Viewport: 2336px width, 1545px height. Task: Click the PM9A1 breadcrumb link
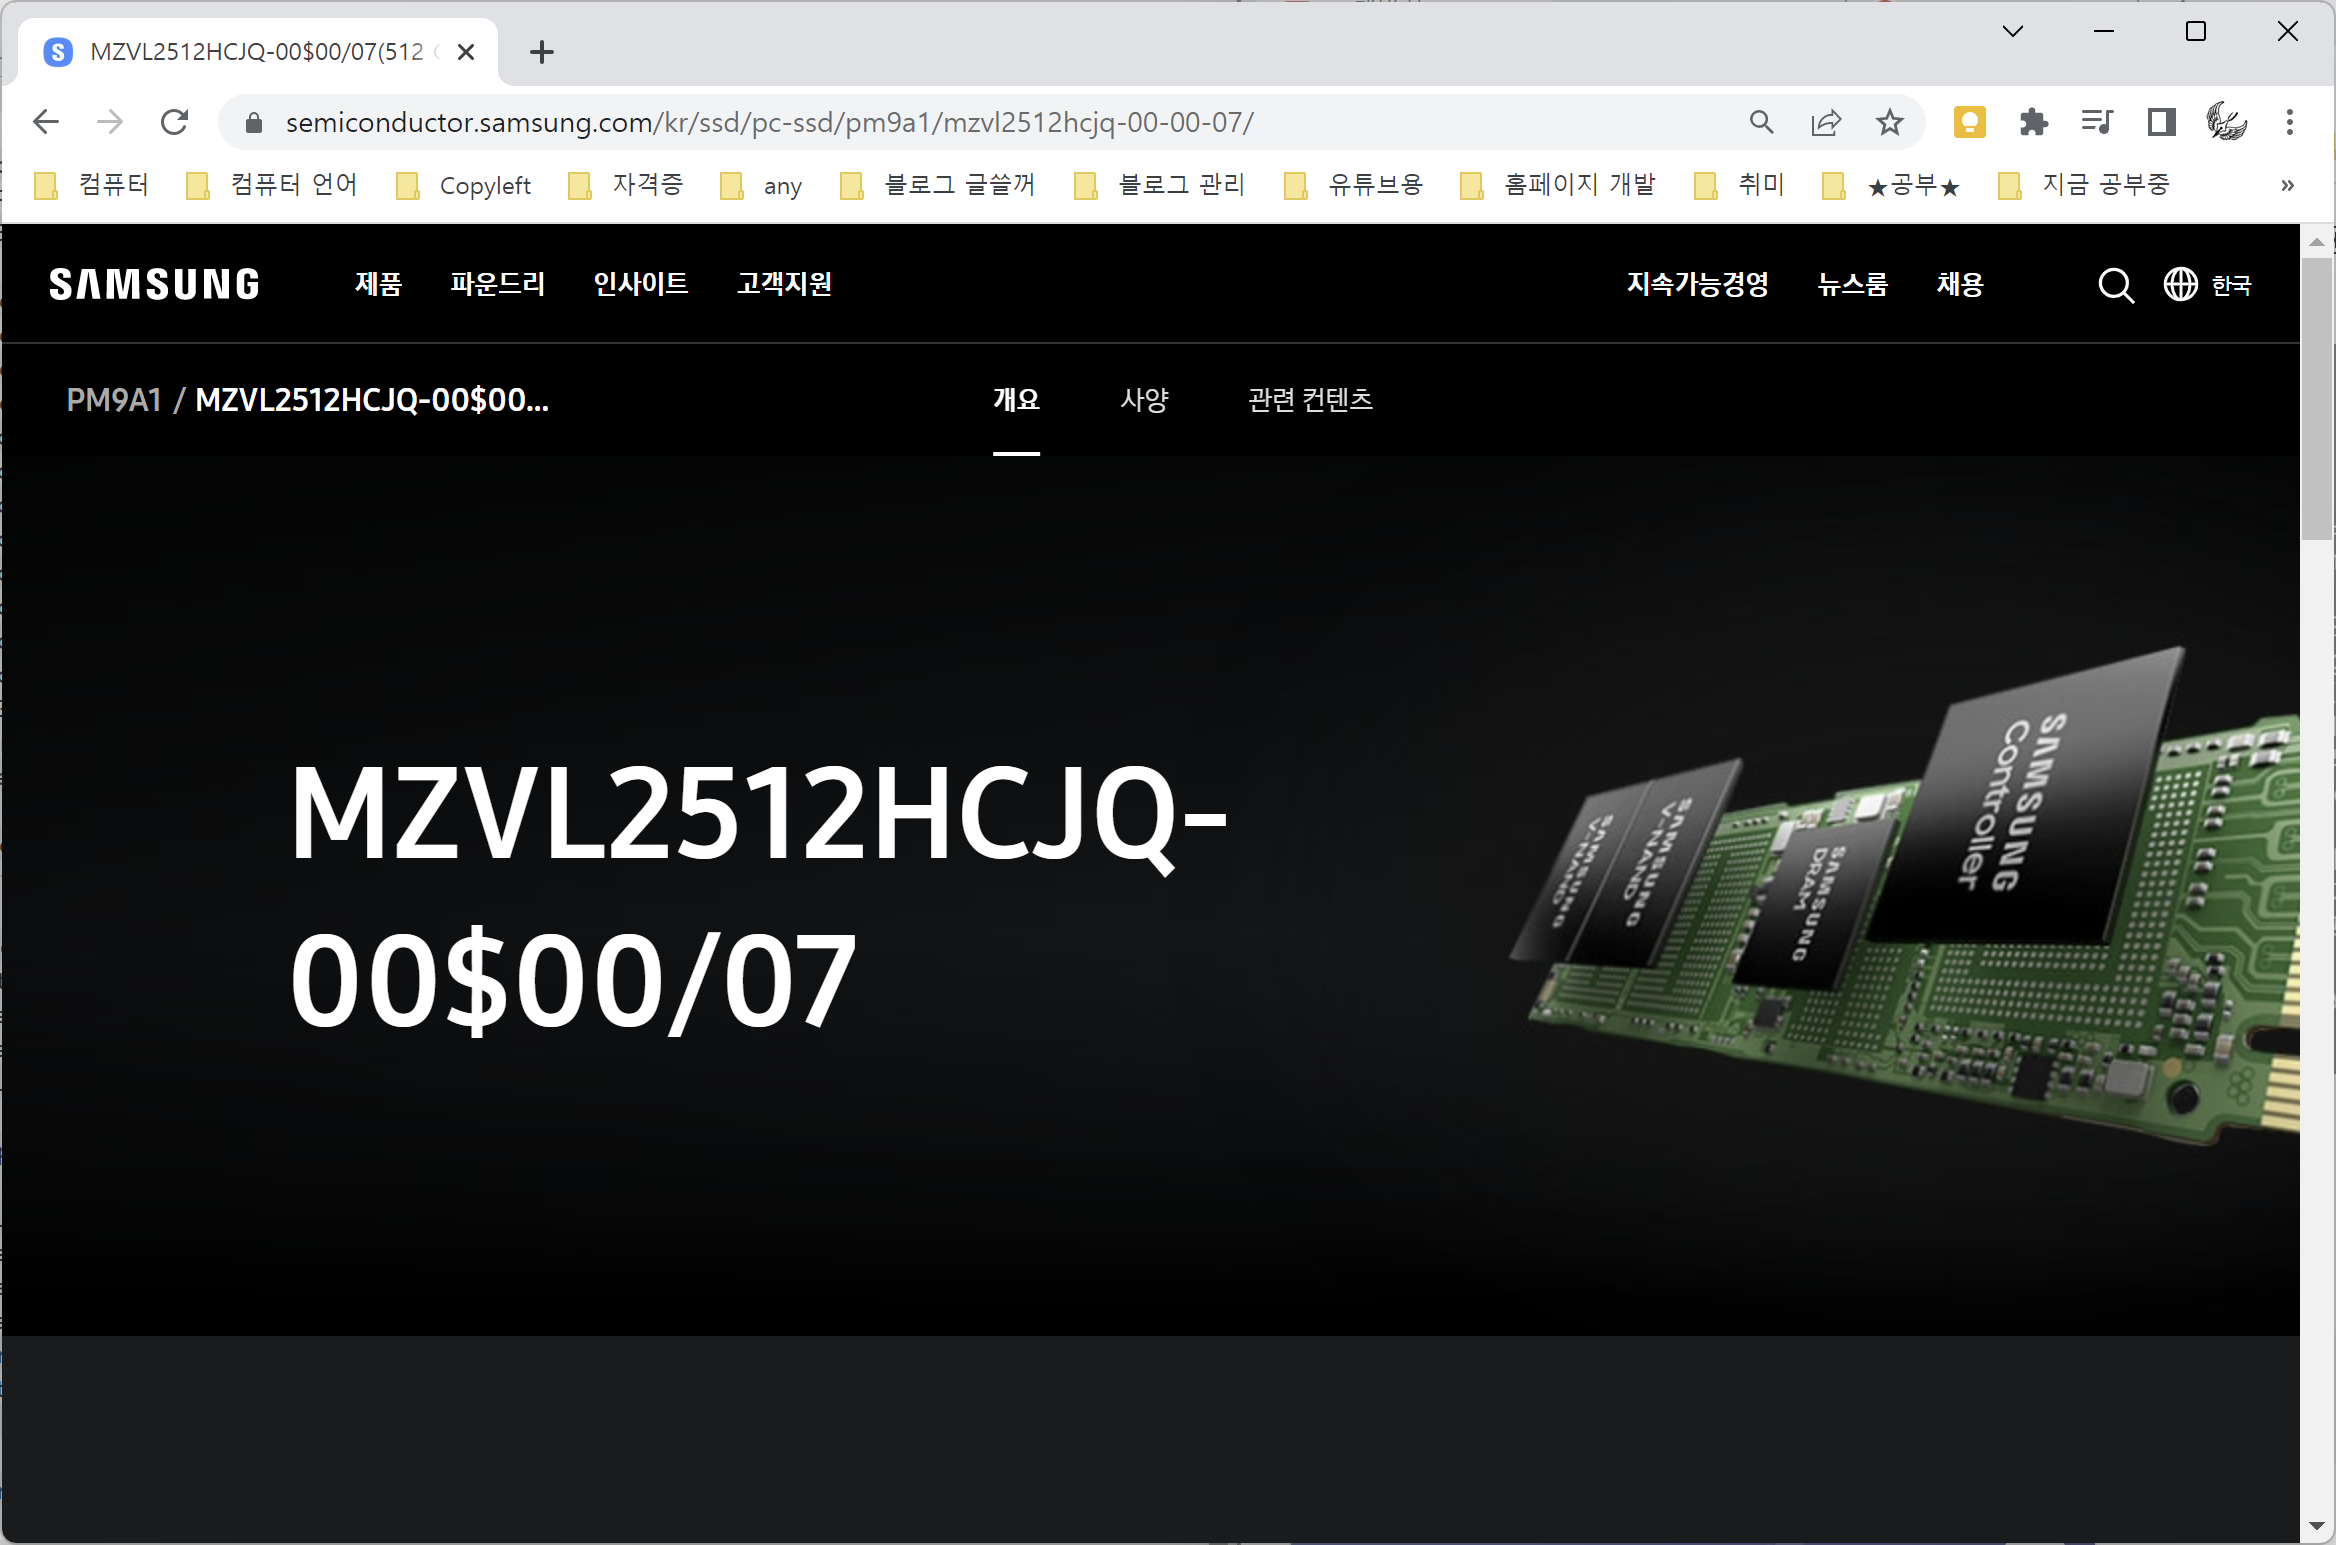(x=114, y=400)
